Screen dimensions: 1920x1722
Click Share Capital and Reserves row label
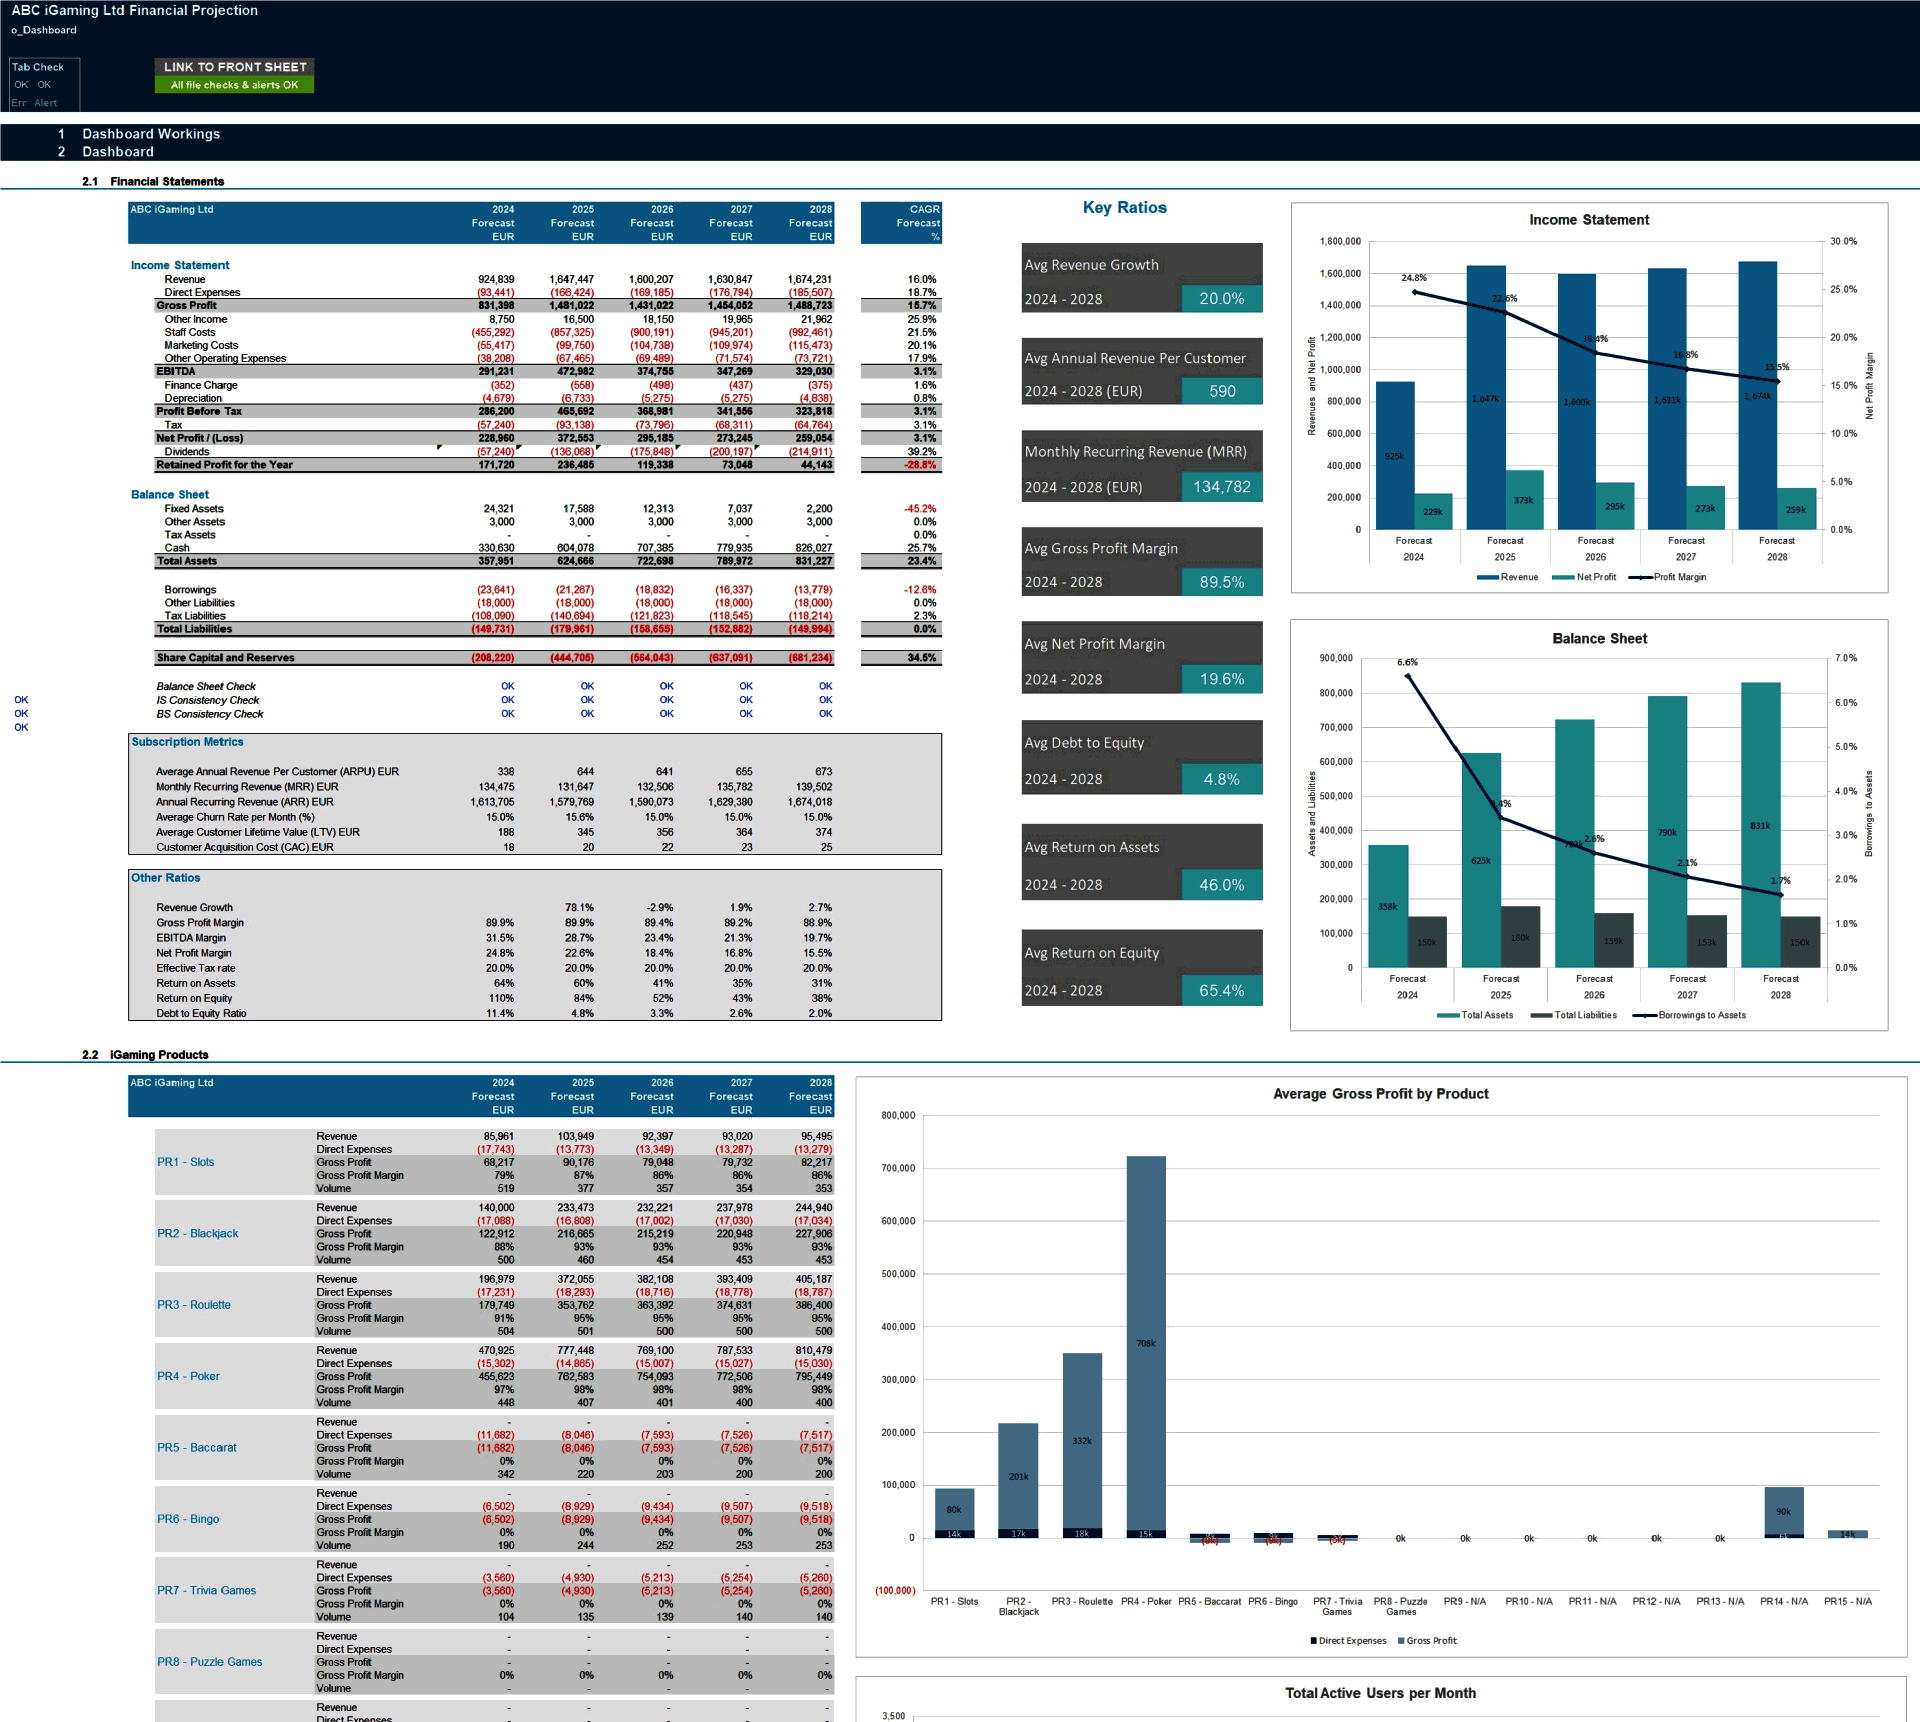[x=225, y=658]
